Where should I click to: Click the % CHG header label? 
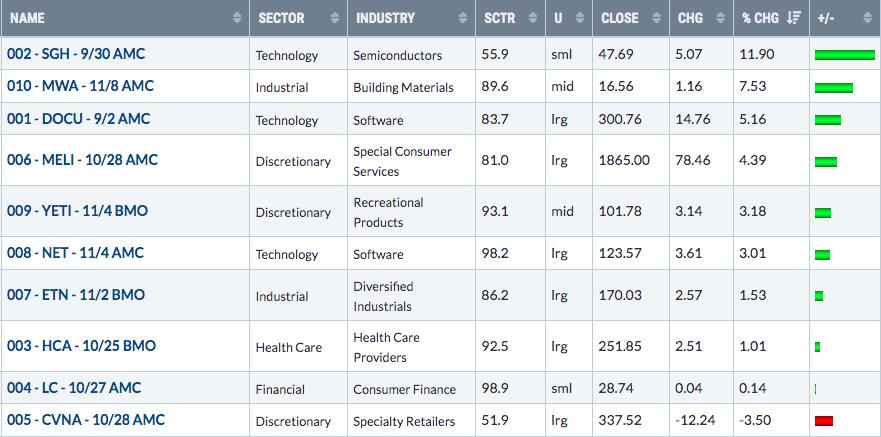pyautogui.click(x=760, y=18)
